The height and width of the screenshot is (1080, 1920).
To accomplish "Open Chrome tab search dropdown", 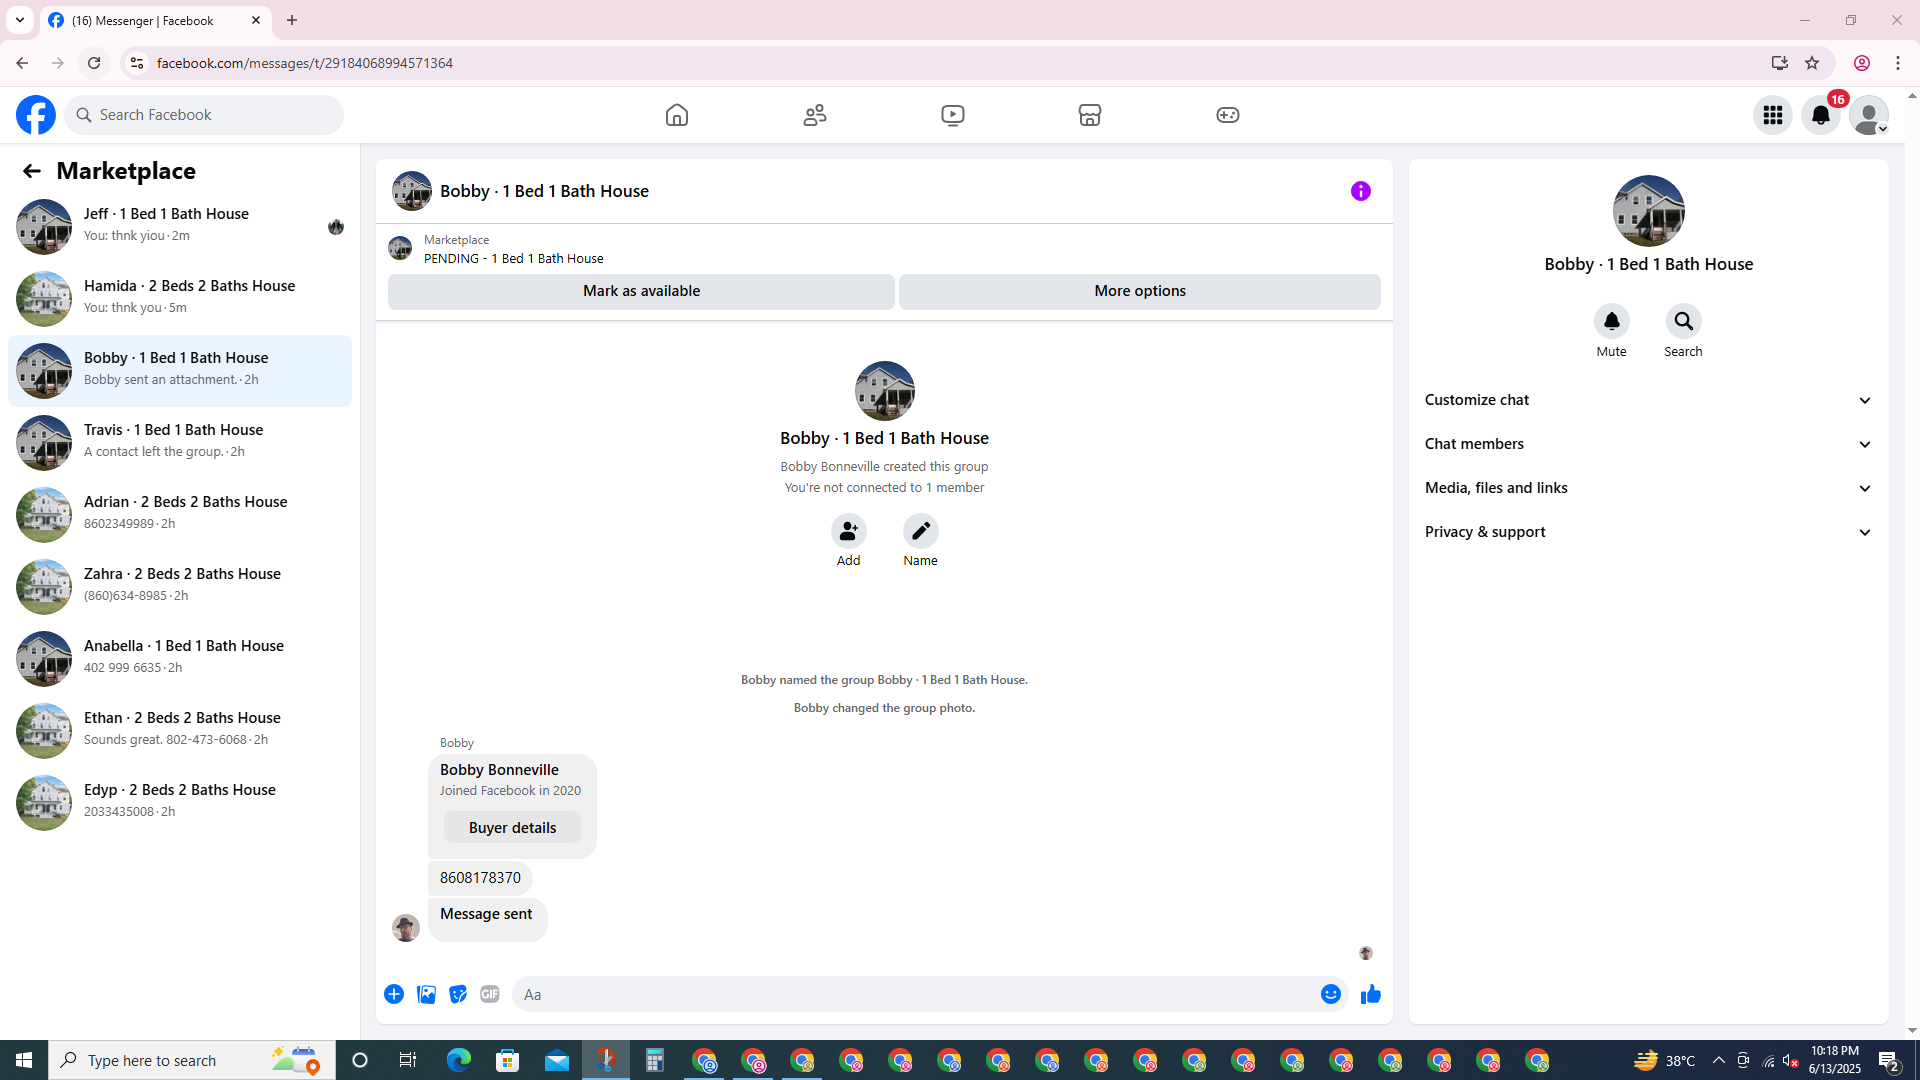I will [20, 20].
